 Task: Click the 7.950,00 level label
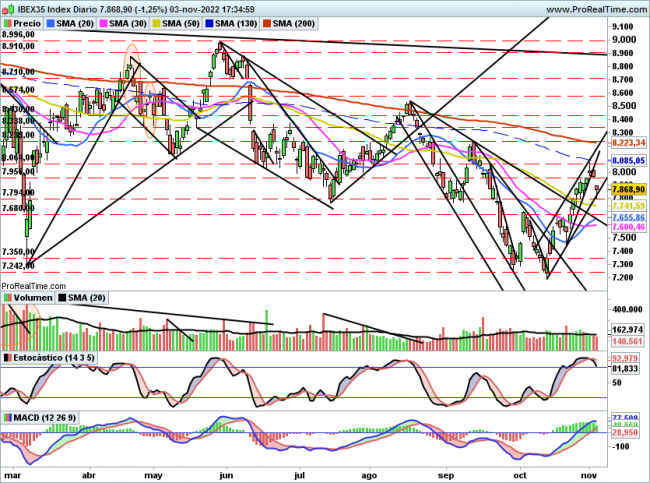coord(17,171)
